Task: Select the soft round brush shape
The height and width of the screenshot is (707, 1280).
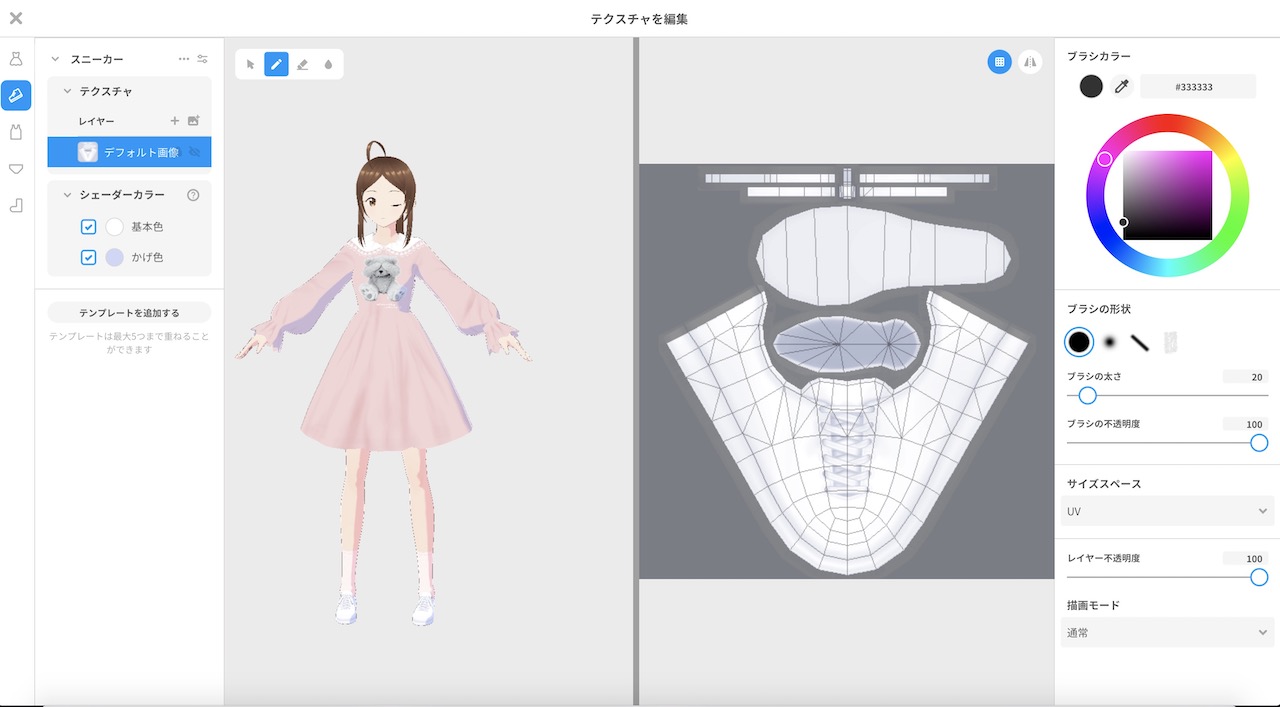Action: tap(1109, 342)
